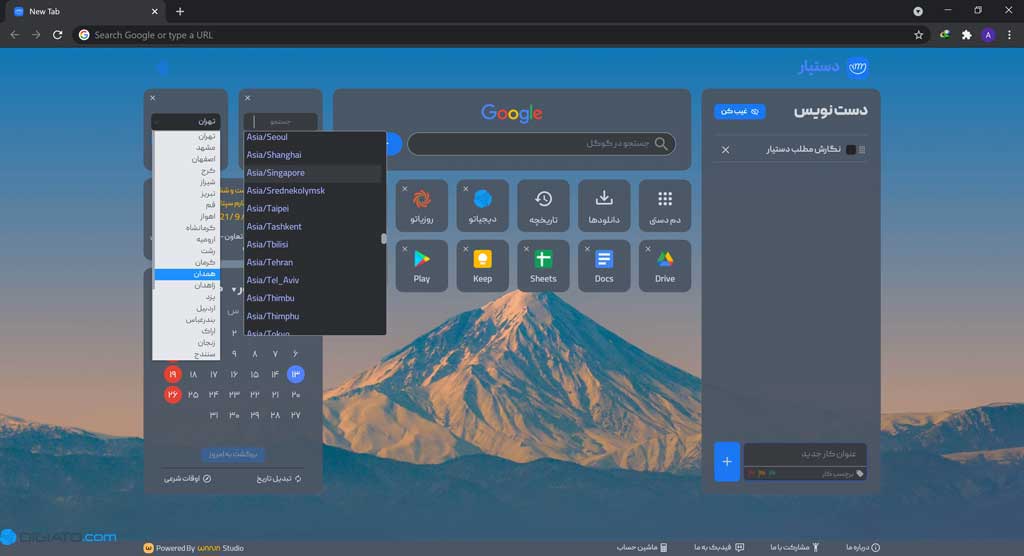Close the city selection widget
1024x556 pixels.
tap(153, 98)
